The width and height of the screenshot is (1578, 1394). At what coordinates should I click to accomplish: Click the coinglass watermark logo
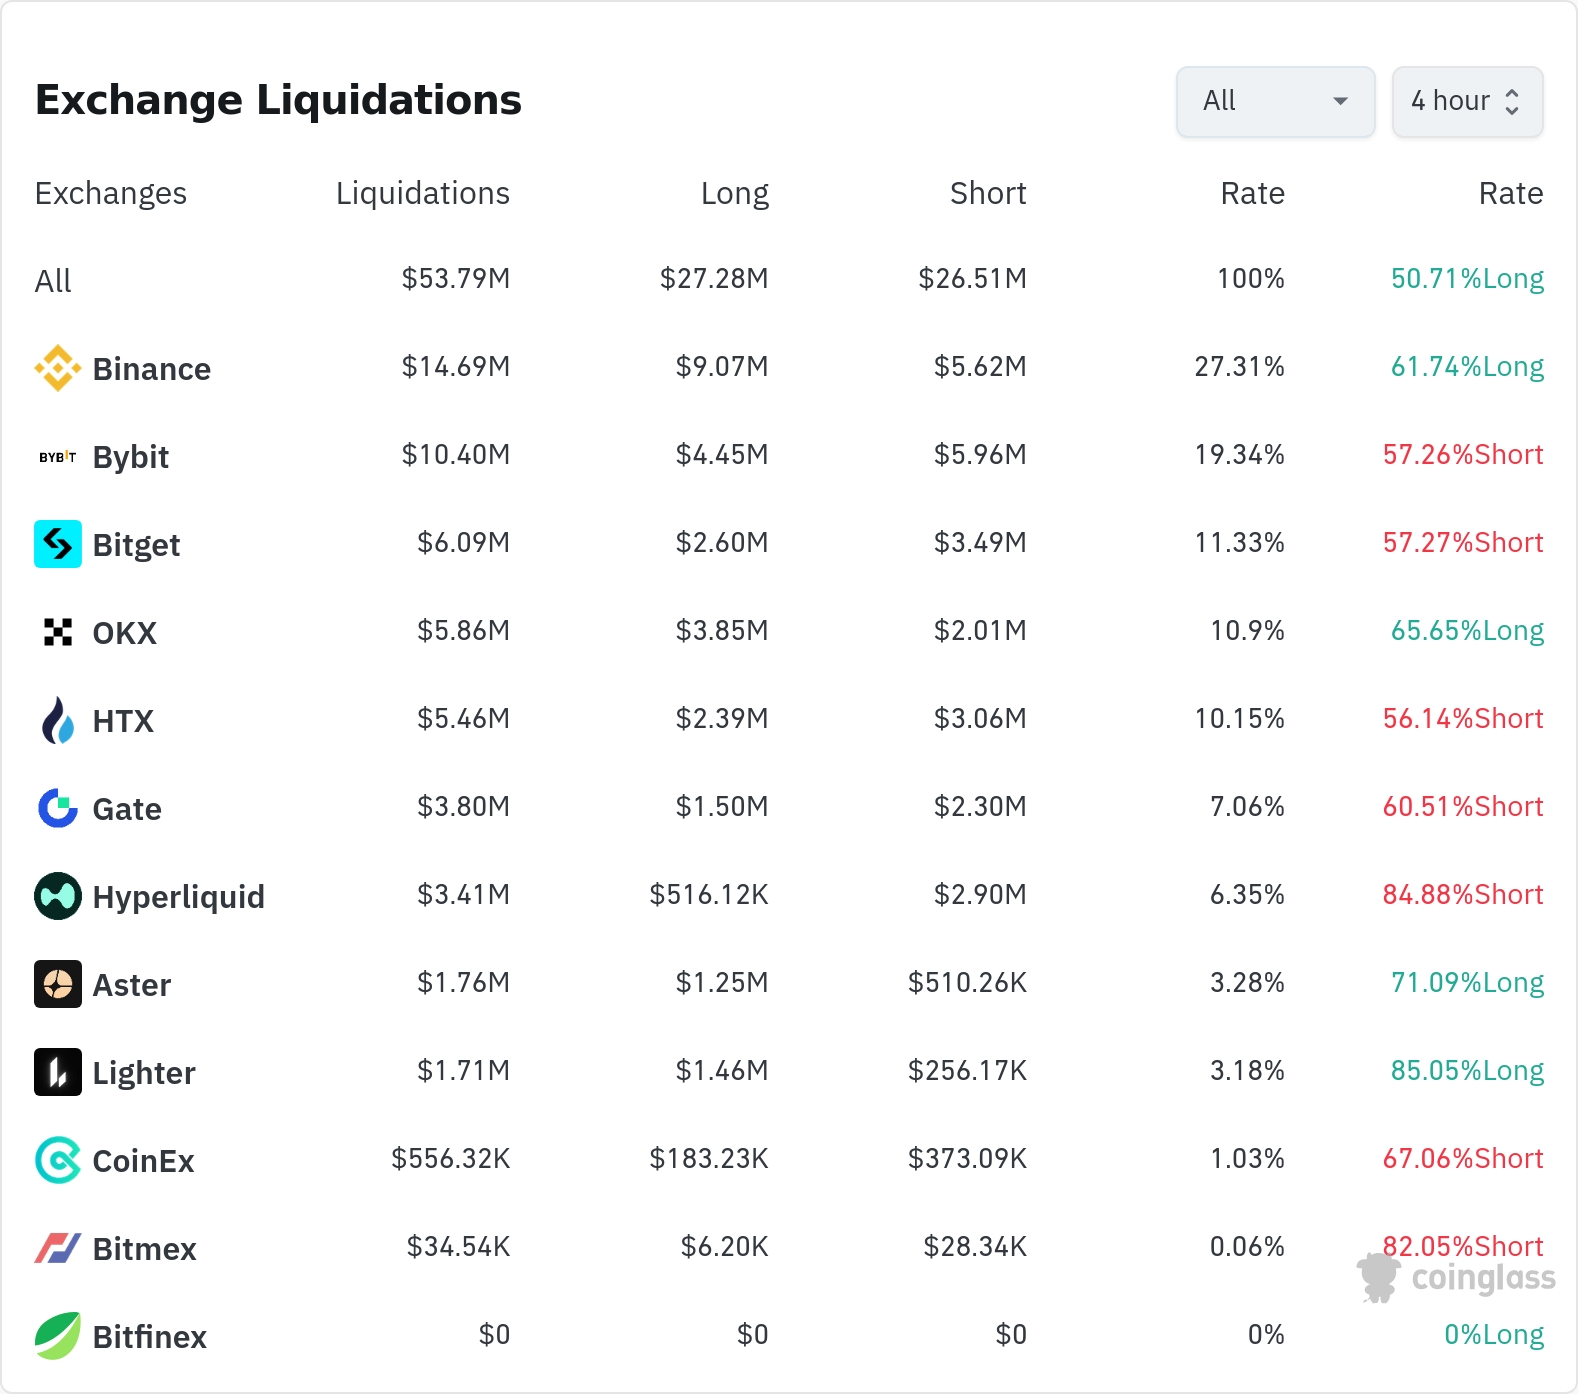tap(1457, 1278)
